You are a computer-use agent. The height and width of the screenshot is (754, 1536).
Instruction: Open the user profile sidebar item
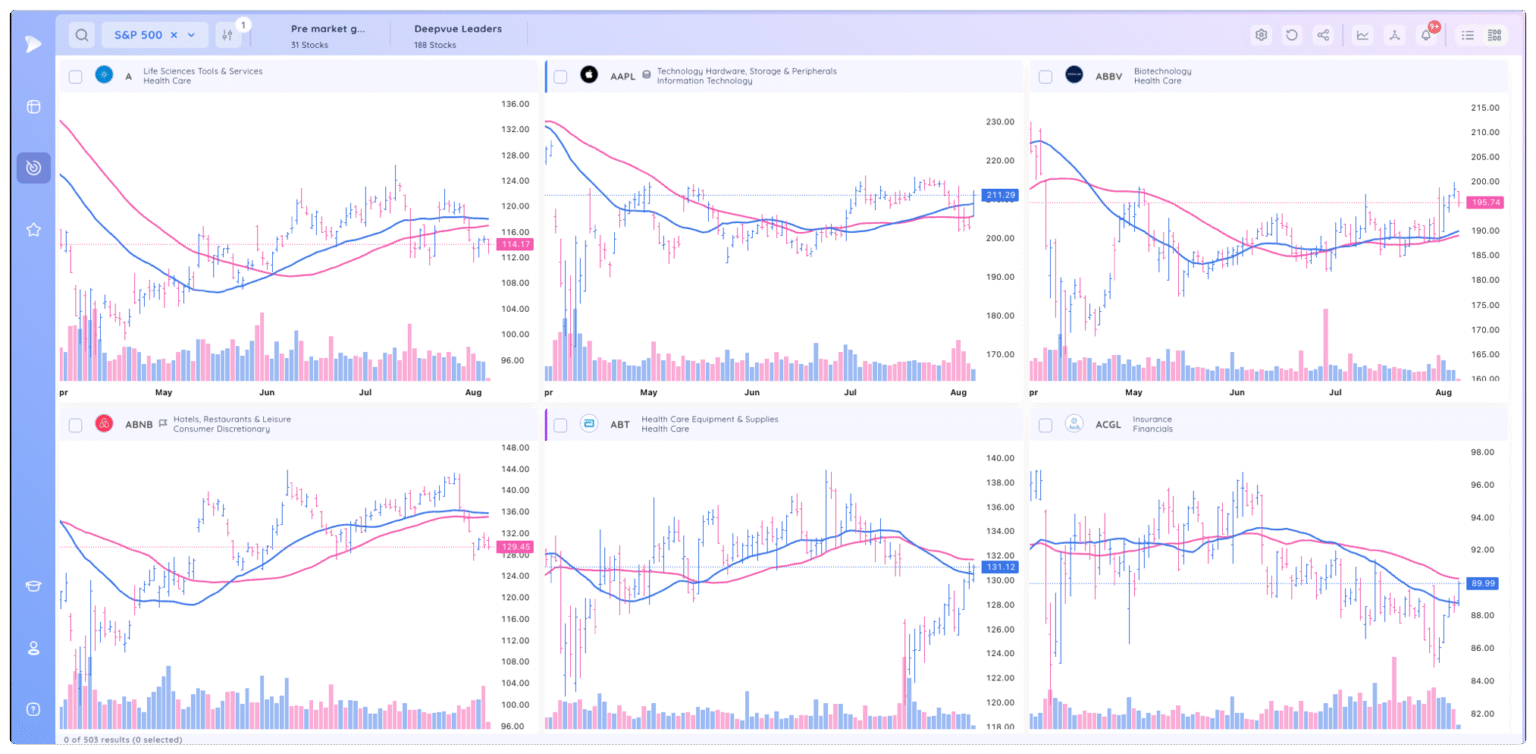pos(33,648)
